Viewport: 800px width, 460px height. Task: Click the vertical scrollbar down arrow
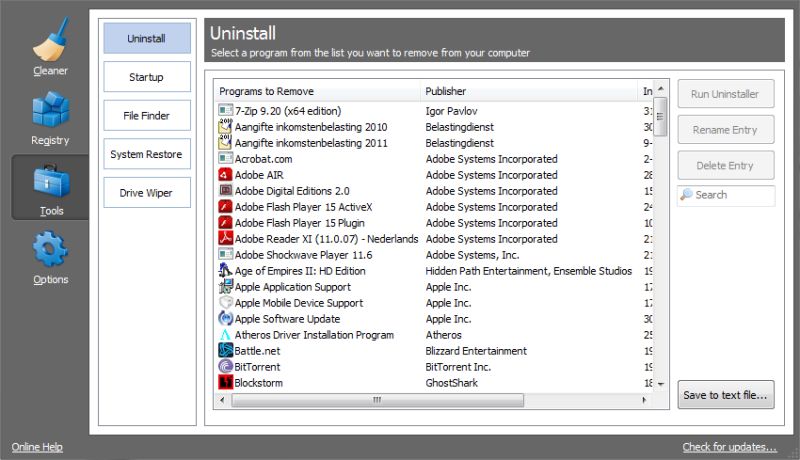(x=661, y=384)
